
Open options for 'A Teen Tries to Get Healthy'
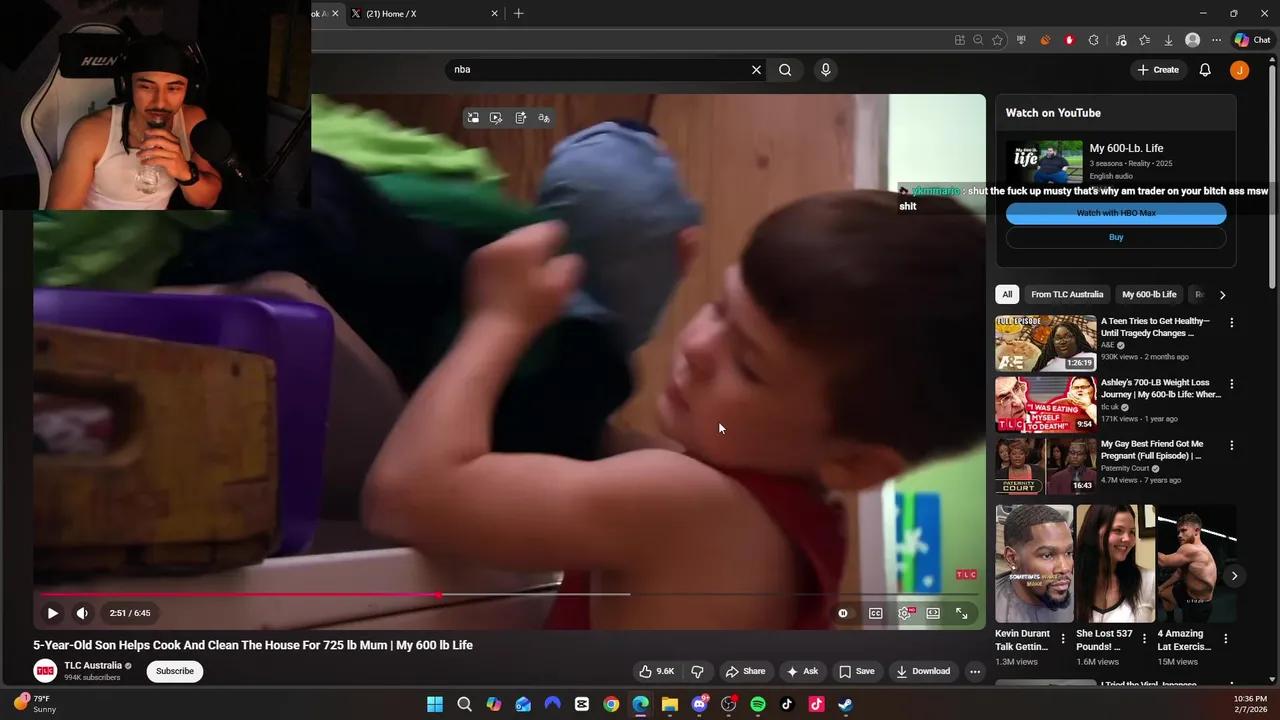click(1231, 323)
